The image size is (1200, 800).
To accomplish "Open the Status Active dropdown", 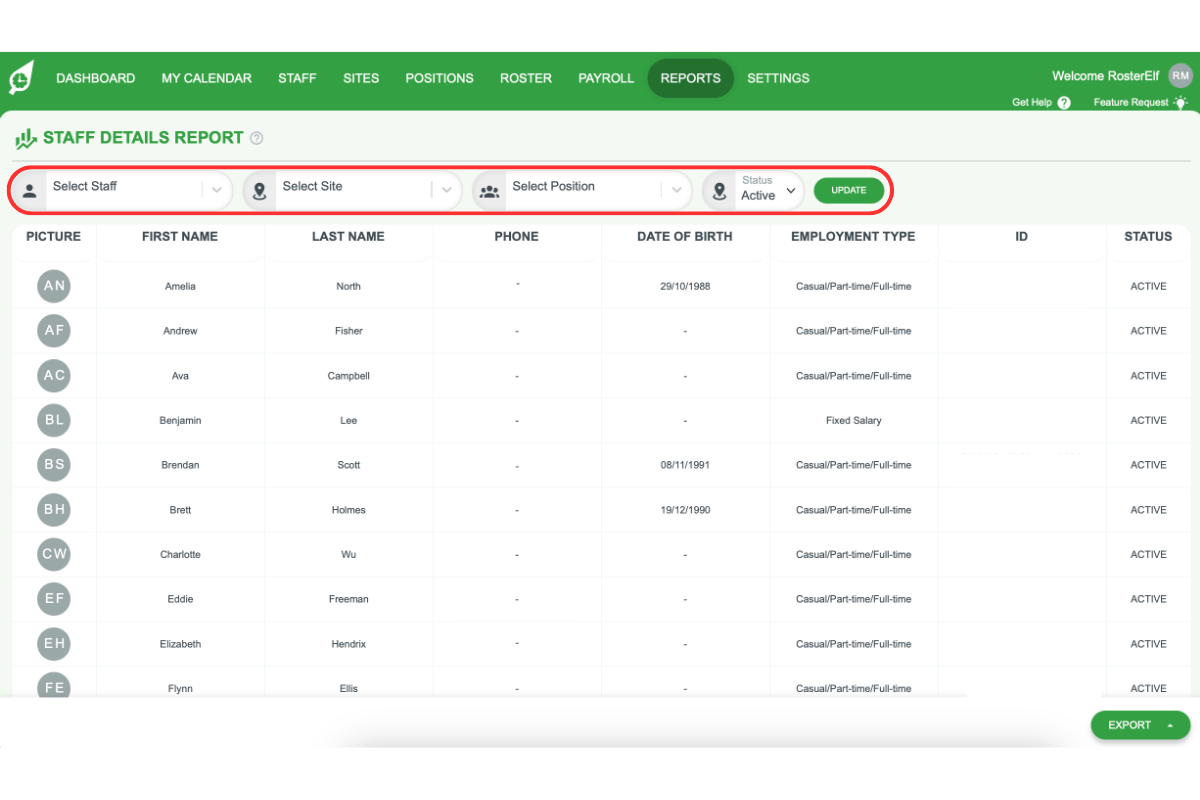I will pos(789,189).
